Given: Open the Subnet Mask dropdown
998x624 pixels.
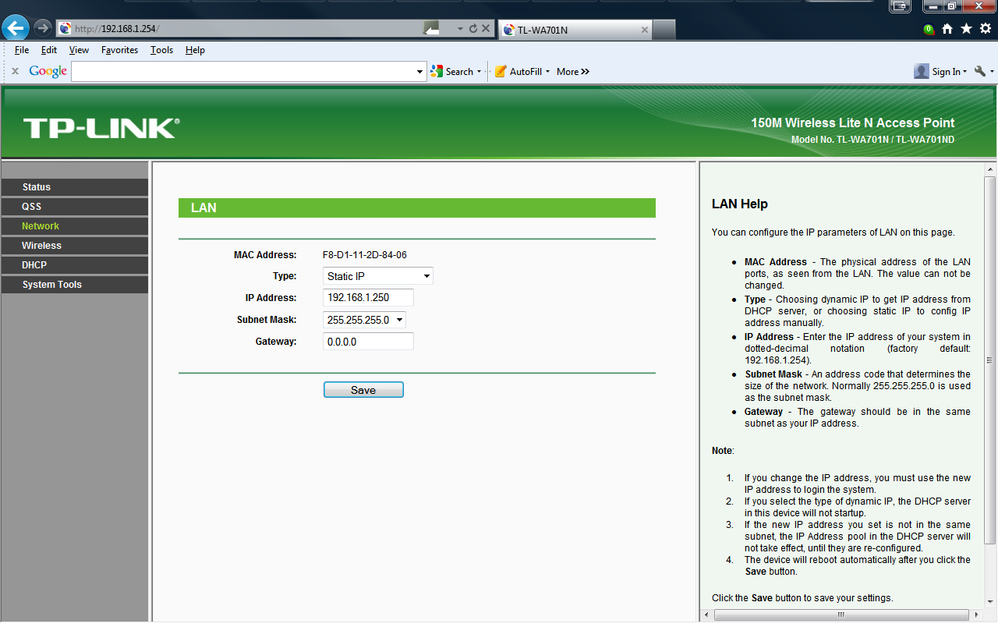Looking at the screenshot, I should [364, 320].
